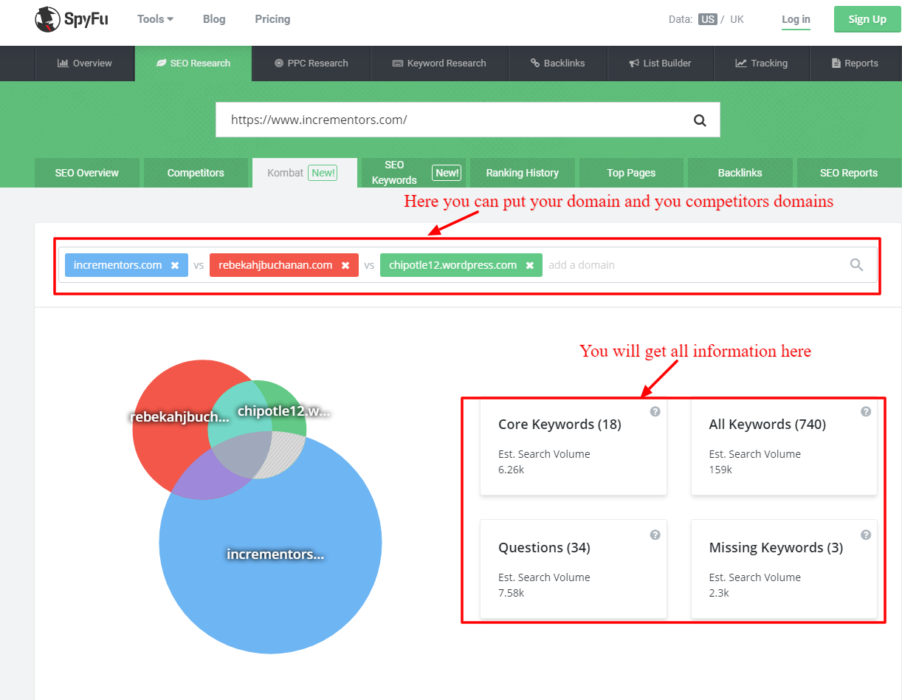Open the PPC Research tab

tap(311, 63)
